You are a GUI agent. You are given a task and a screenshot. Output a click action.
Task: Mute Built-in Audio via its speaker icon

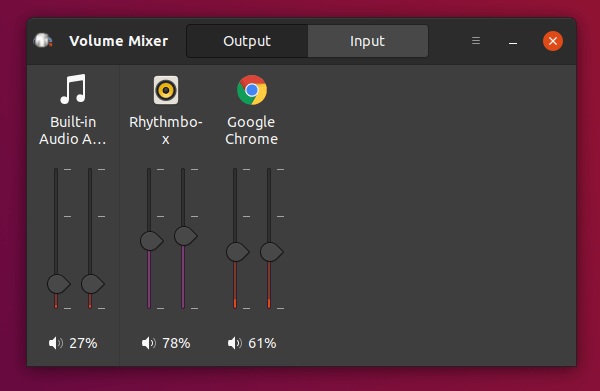[55, 343]
